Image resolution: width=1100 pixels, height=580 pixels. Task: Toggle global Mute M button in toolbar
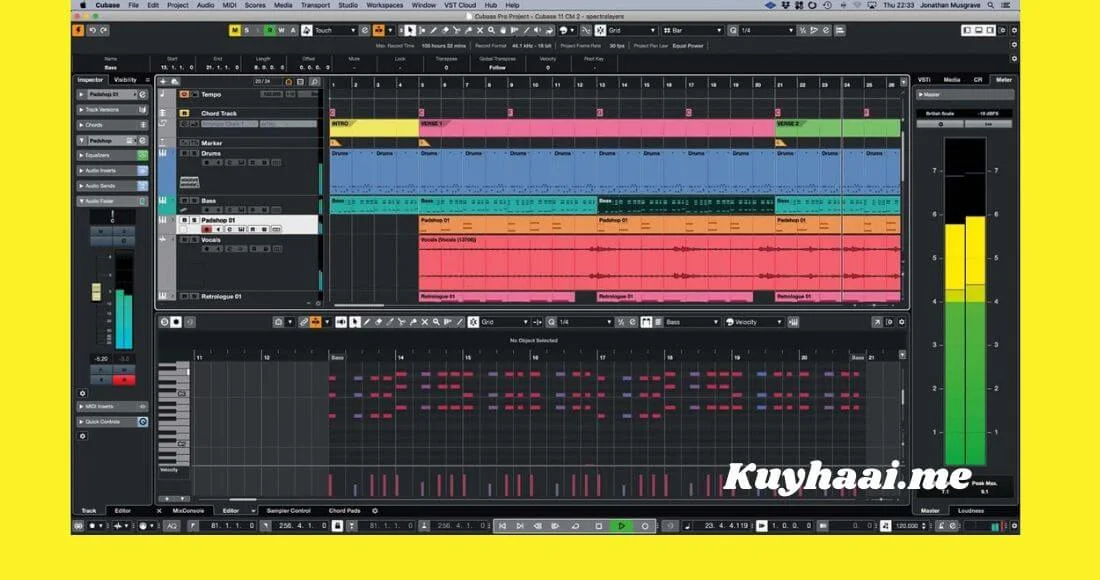[235, 30]
